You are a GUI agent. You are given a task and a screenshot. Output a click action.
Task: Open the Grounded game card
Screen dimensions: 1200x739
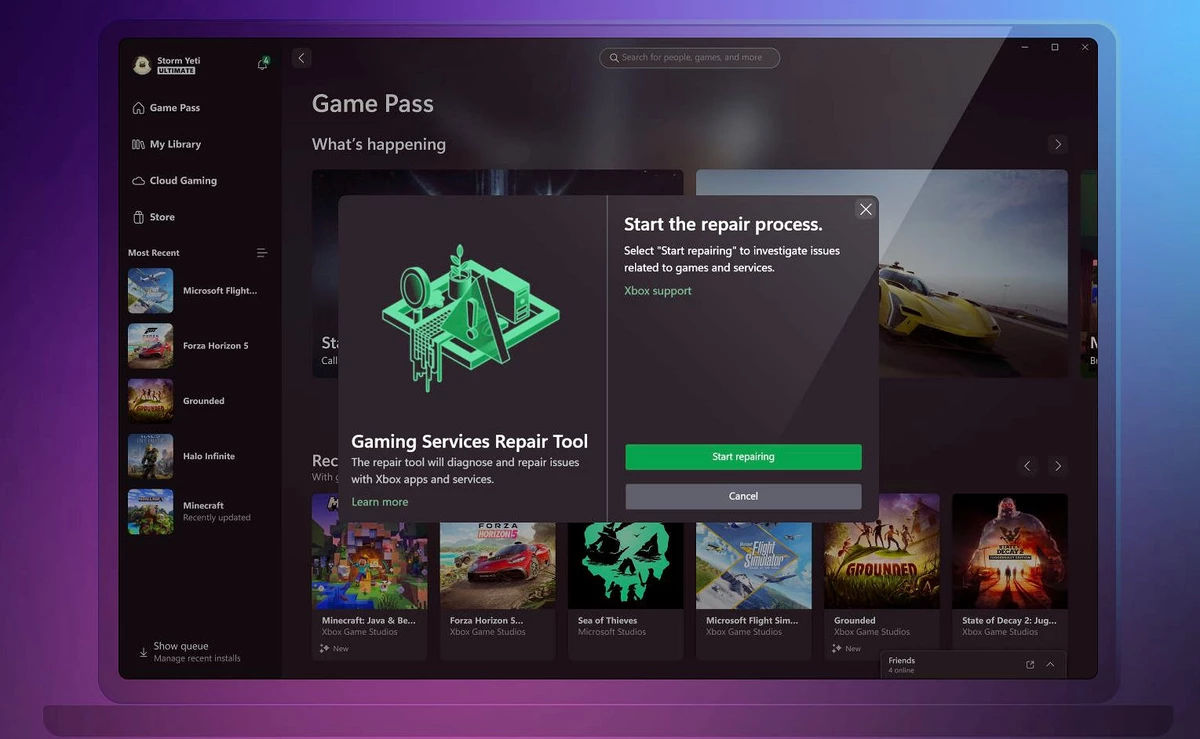882,576
